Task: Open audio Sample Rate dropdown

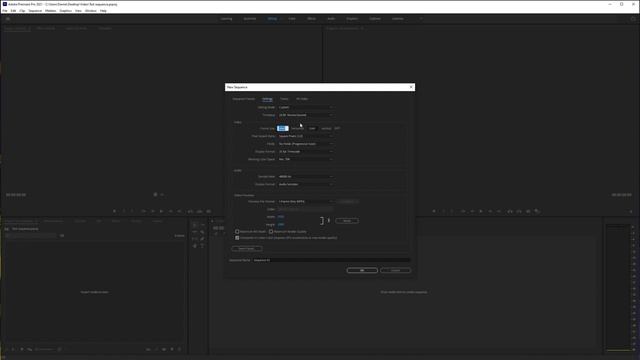Action: click(306, 177)
